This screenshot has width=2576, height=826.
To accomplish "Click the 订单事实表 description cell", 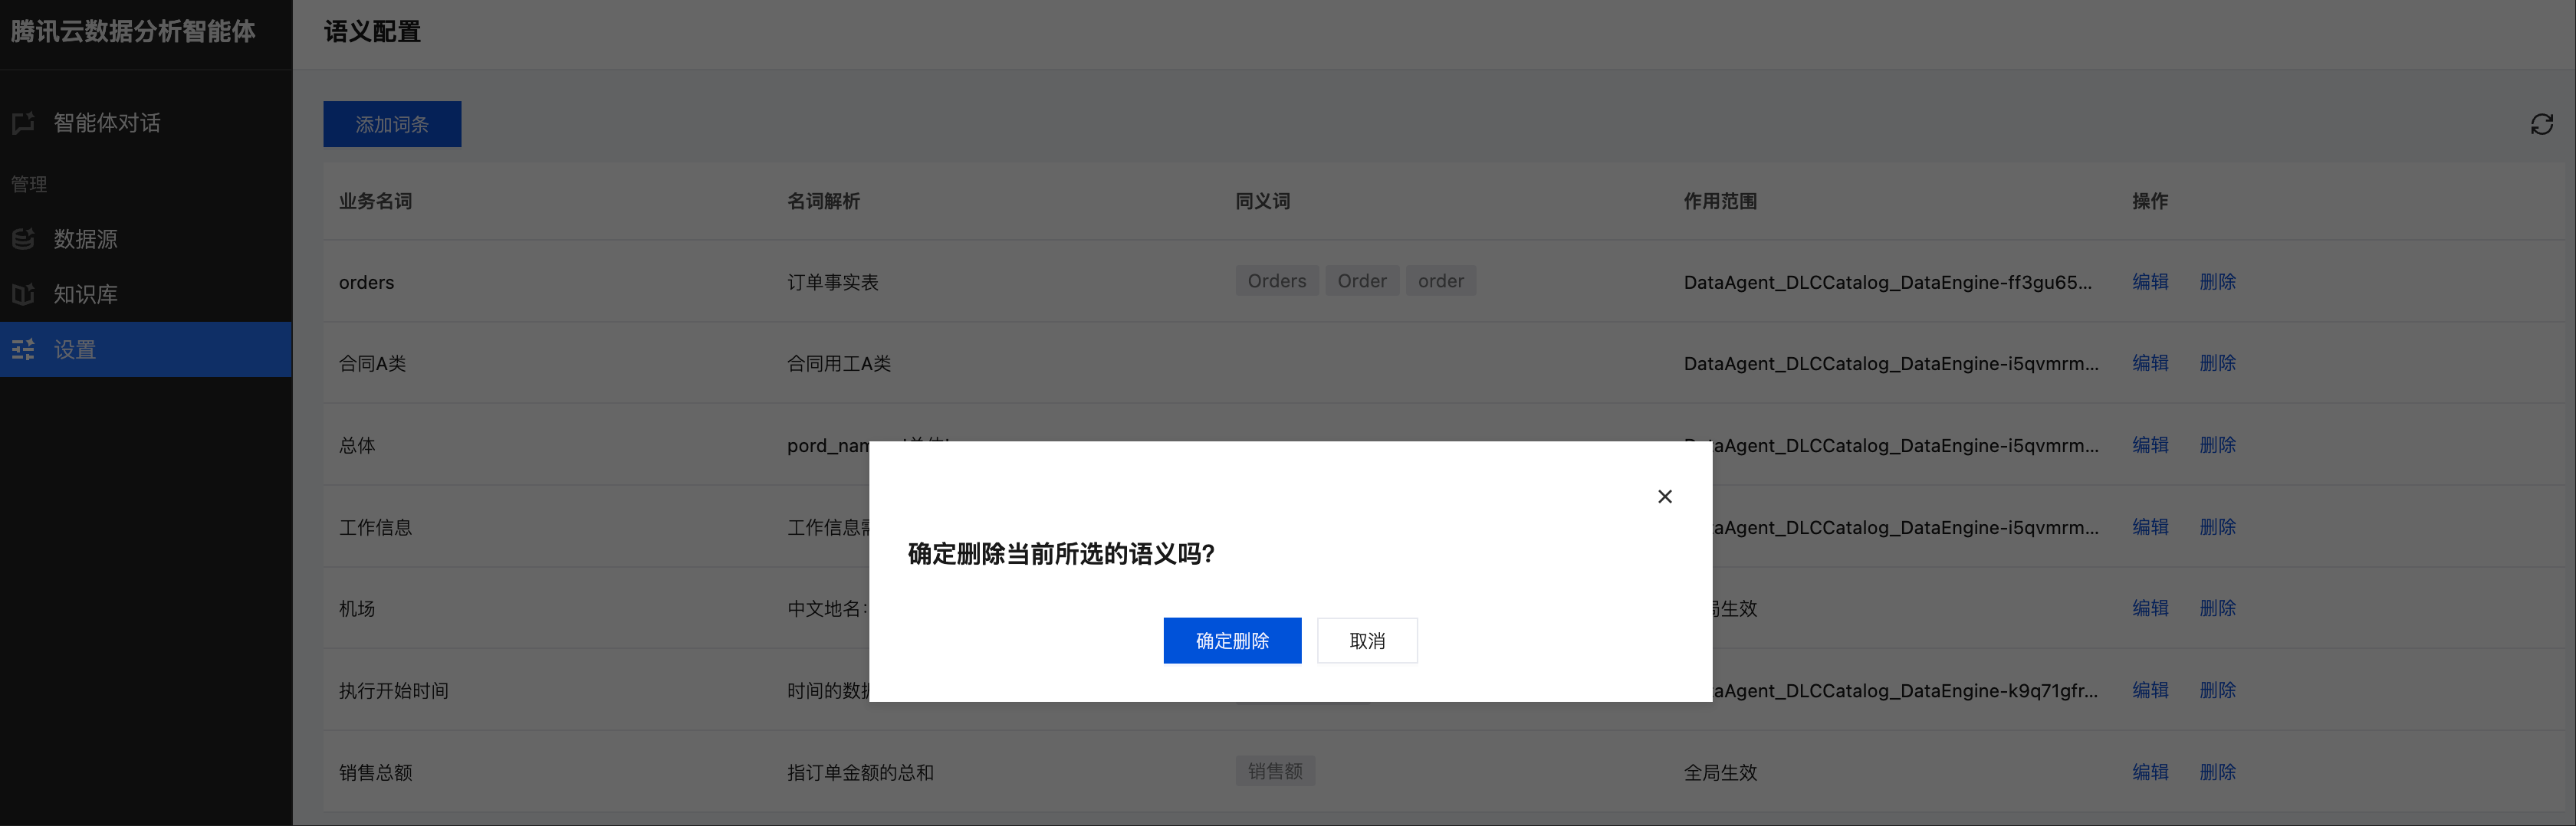I will tap(833, 282).
